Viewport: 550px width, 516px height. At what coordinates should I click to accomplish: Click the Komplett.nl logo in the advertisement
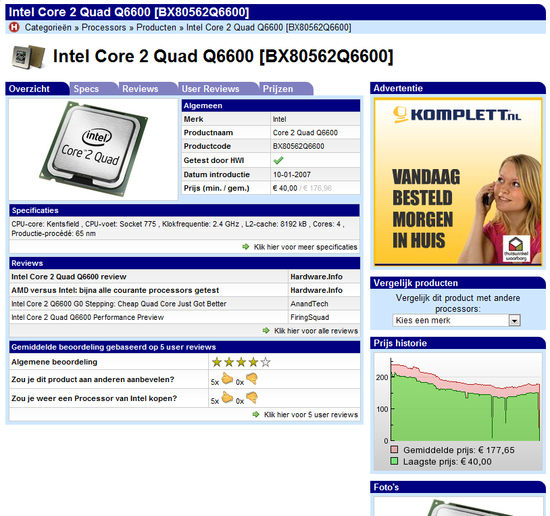click(x=457, y=115)
